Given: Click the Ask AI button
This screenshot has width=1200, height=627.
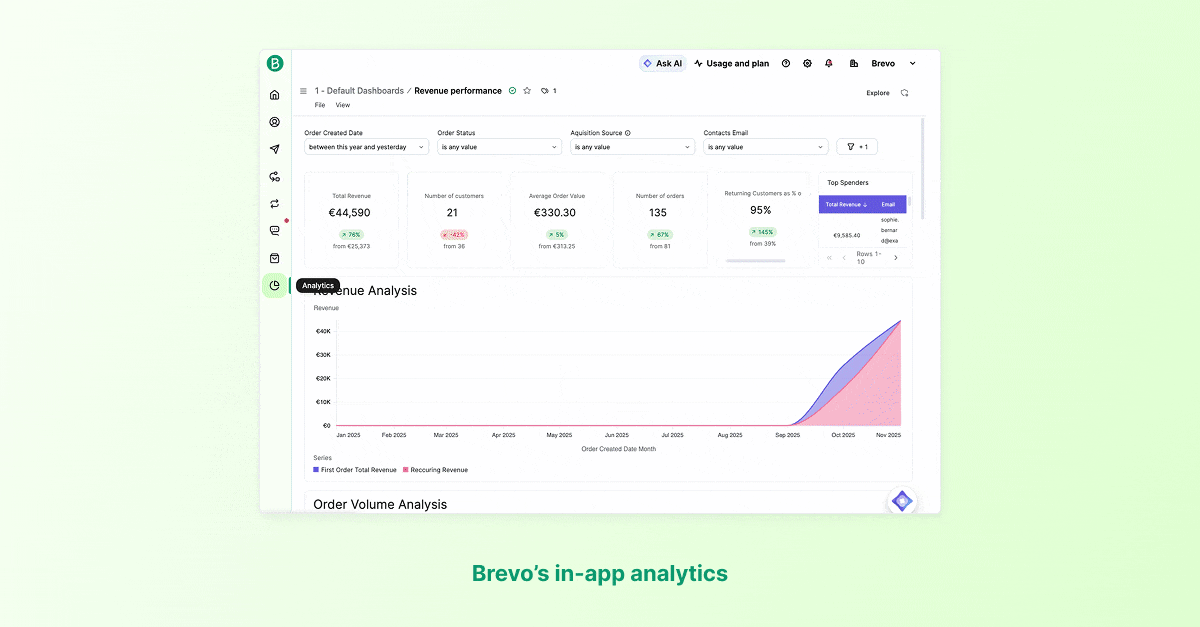Looking at the screenshot, I should click(663, 63).
